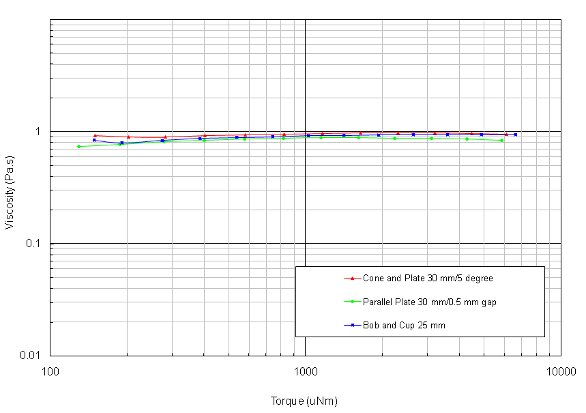The height and width of the screenshot is (413, 586).
Task: Select the last blue data point of the Bob and Cup series
Action: [x=515, y=135]
